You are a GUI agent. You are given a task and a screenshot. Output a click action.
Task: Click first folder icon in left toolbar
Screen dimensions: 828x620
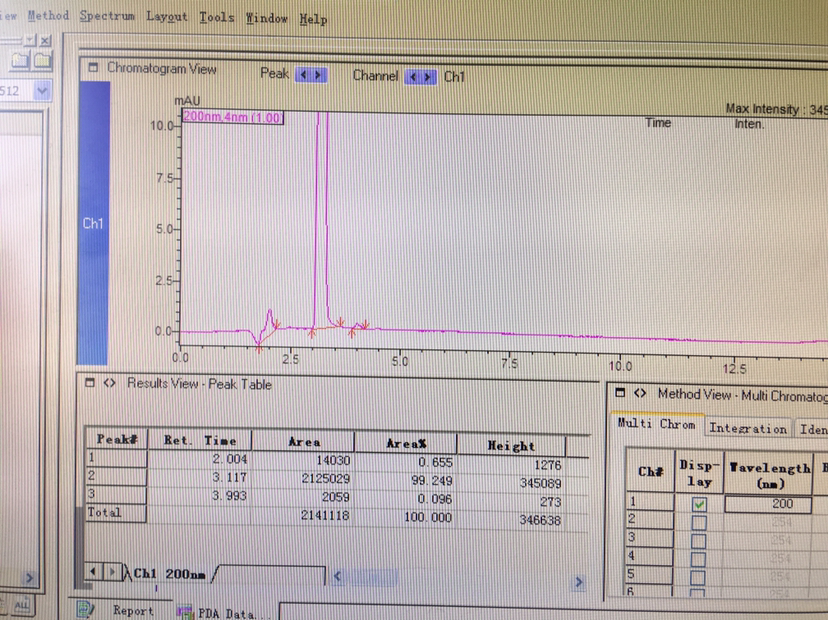point(20,61)
